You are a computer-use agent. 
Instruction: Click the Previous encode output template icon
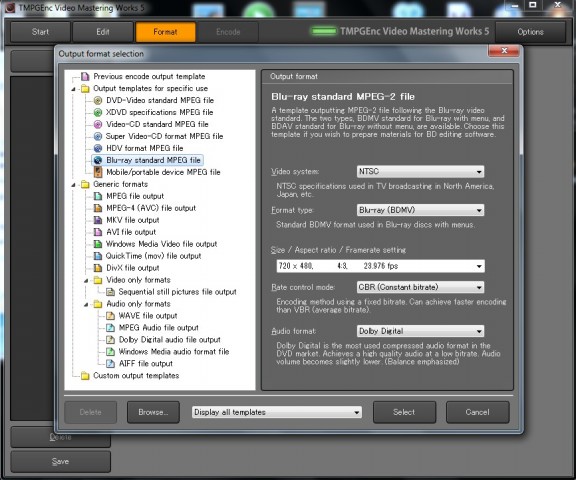click(x=85, y=76)
